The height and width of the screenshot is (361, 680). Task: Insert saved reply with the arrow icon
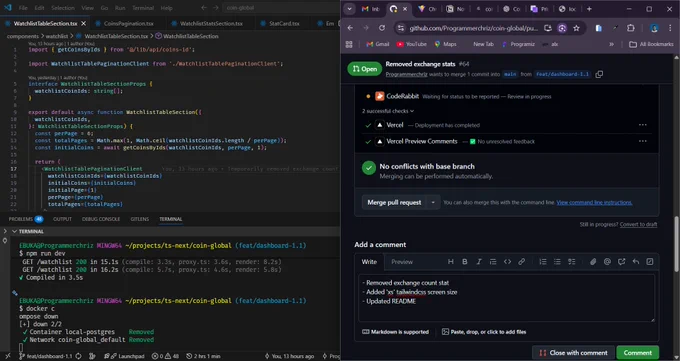pos(635,262)
